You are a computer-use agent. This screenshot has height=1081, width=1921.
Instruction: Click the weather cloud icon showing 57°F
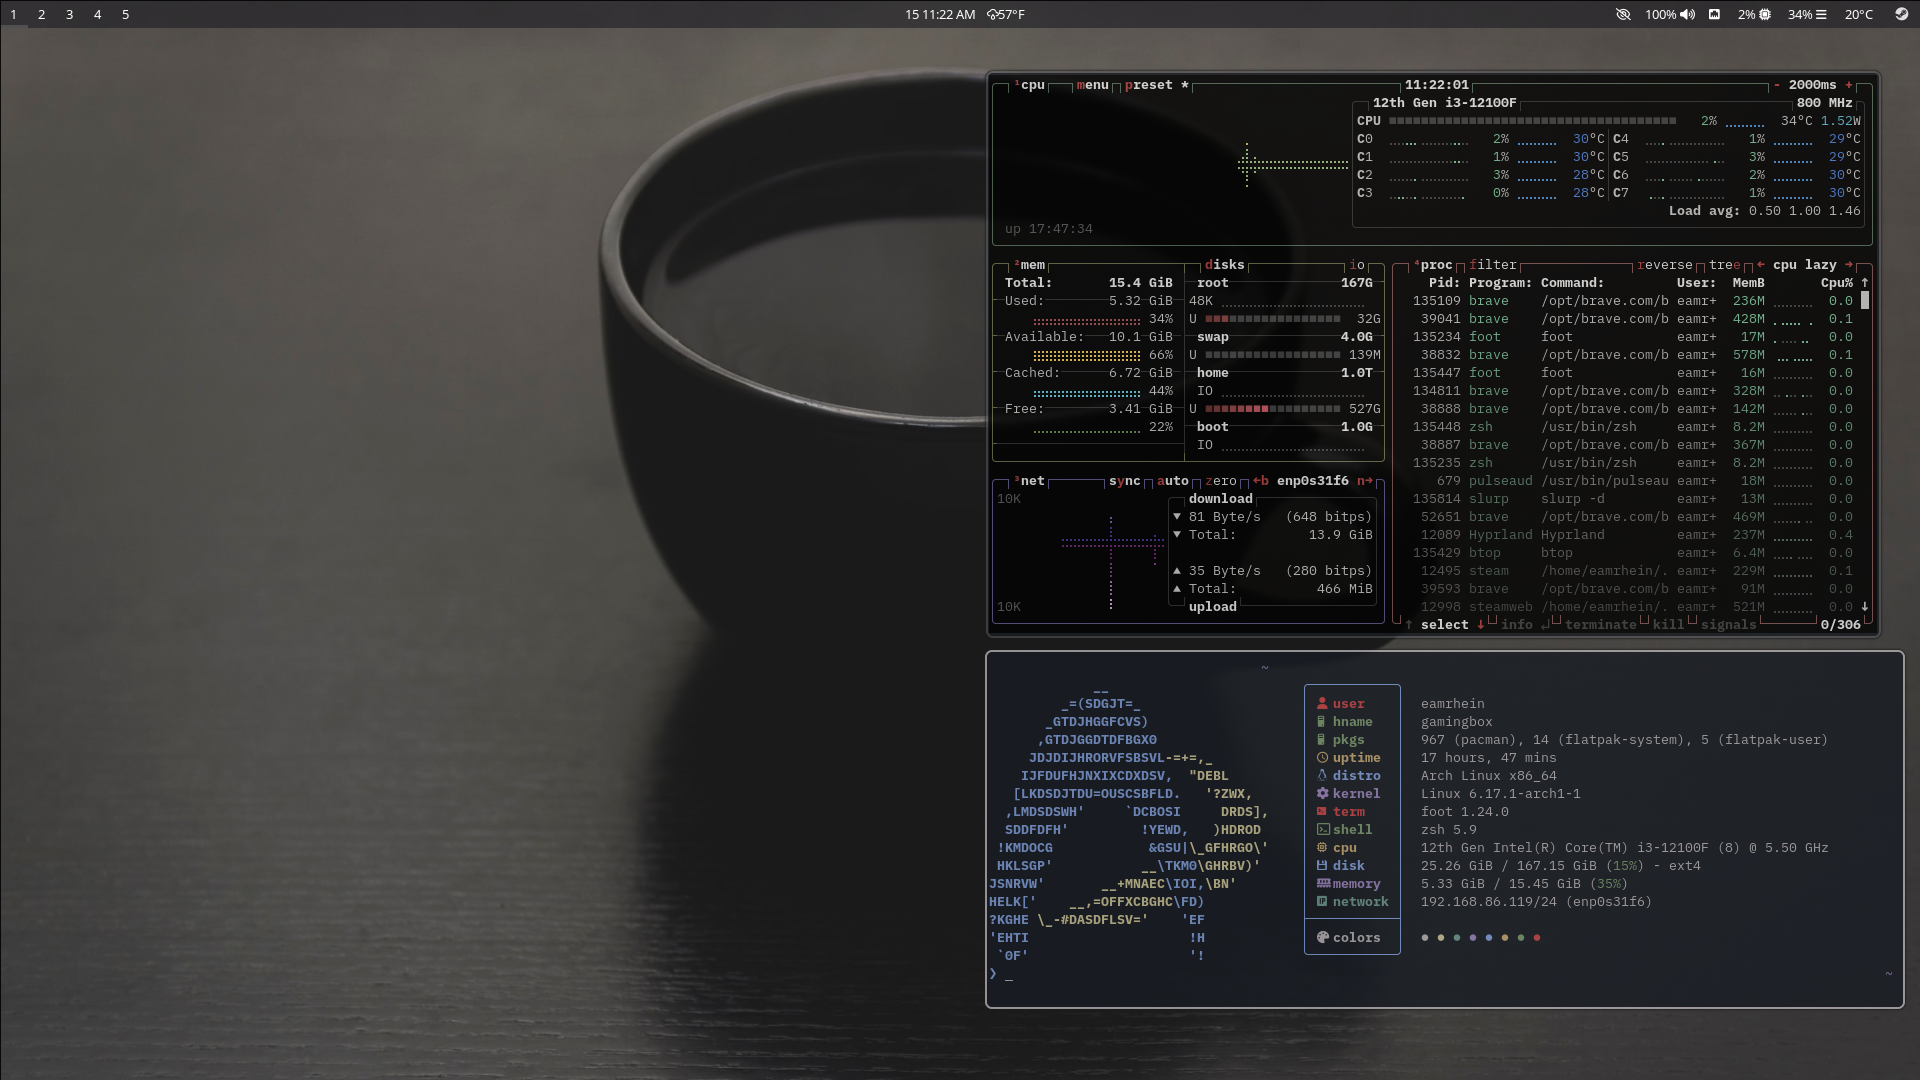(x=993, y=14)
